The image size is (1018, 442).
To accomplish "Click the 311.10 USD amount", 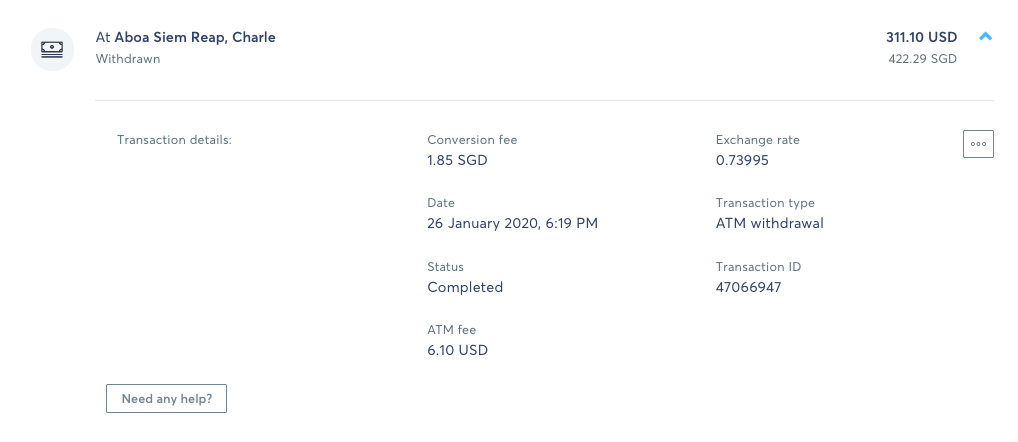I will [x=921, y=37].
